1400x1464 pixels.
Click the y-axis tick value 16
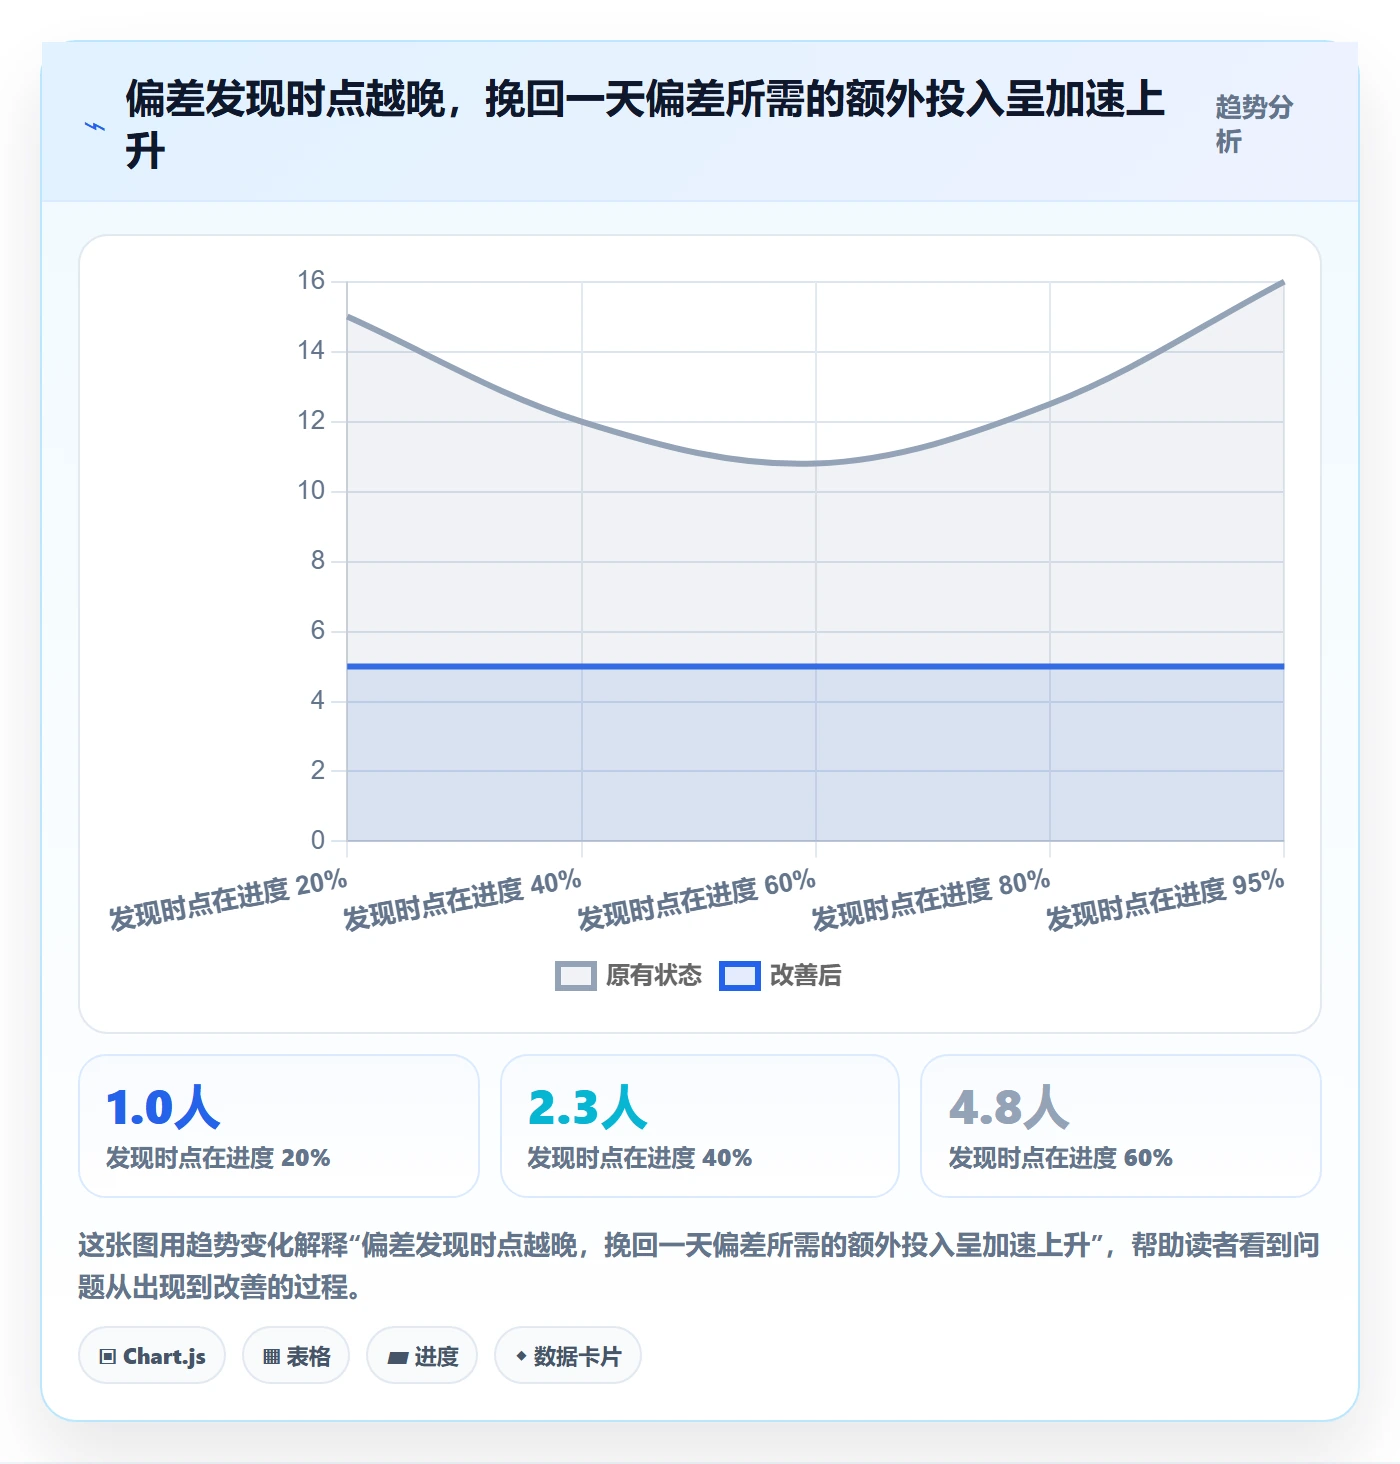coord(311,281)
